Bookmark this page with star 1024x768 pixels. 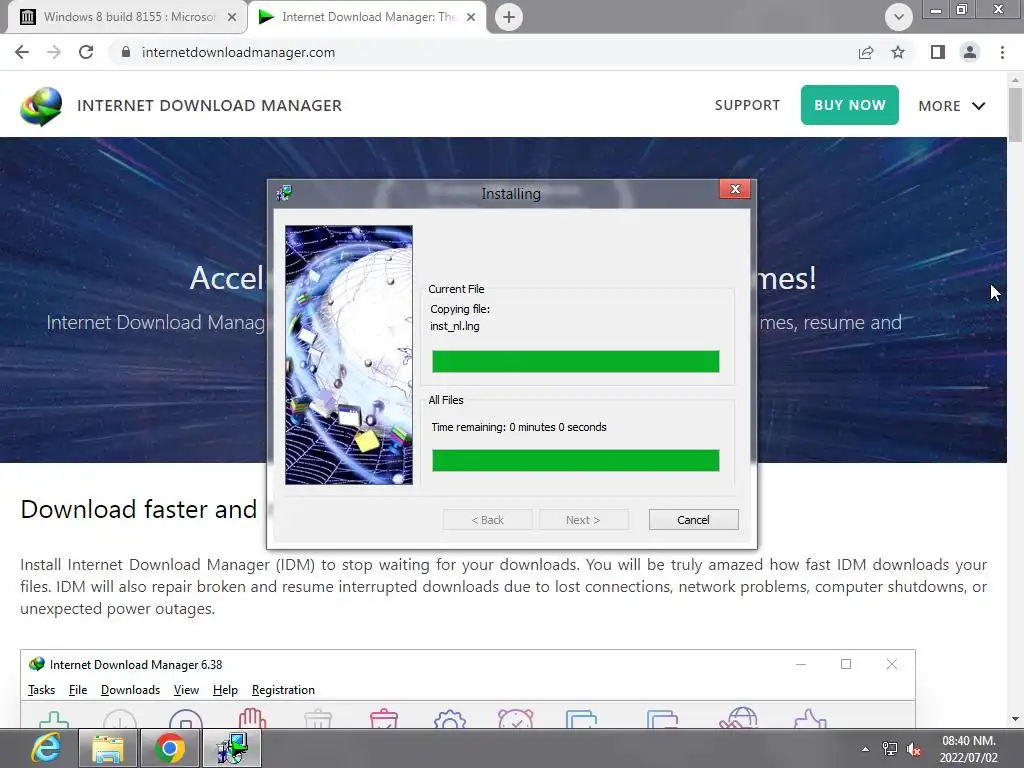click(x=898, y=52)
